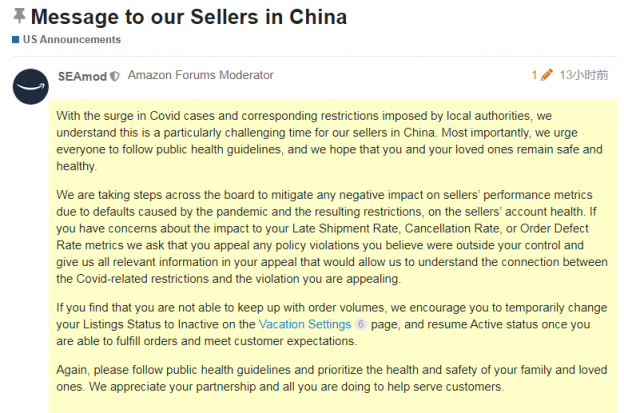The width and height of the screenshot is (624, 413).
Task: Click the paragraph starting With the surge in Covid
Action: (330, 141)
